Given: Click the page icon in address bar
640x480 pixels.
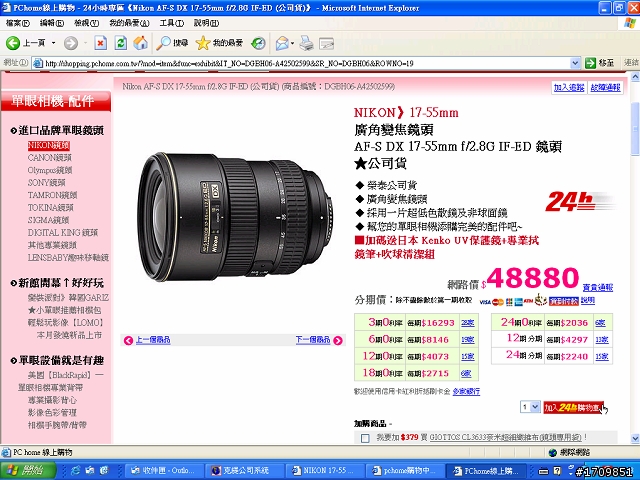Looking at the screenshot, I should pyautogui.click(x=38, y=63).
